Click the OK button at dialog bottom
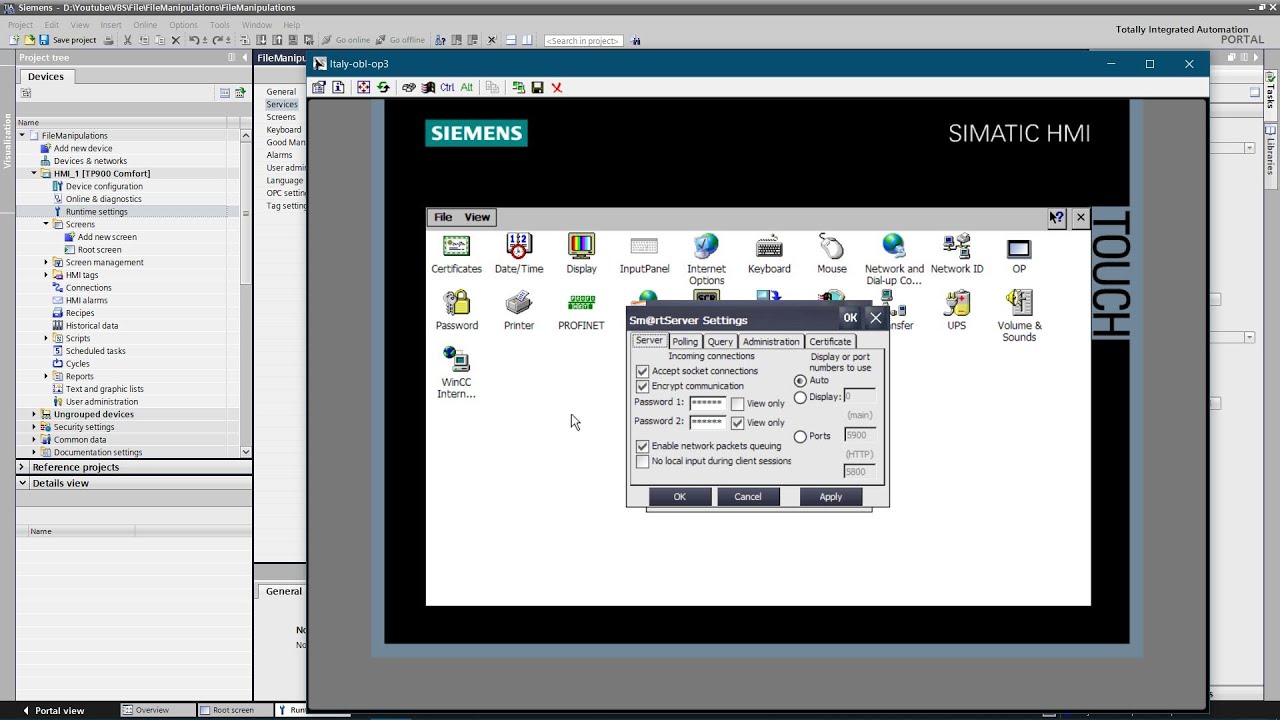1280x720 pixels. pyautogui.click(x=680, y=497)
